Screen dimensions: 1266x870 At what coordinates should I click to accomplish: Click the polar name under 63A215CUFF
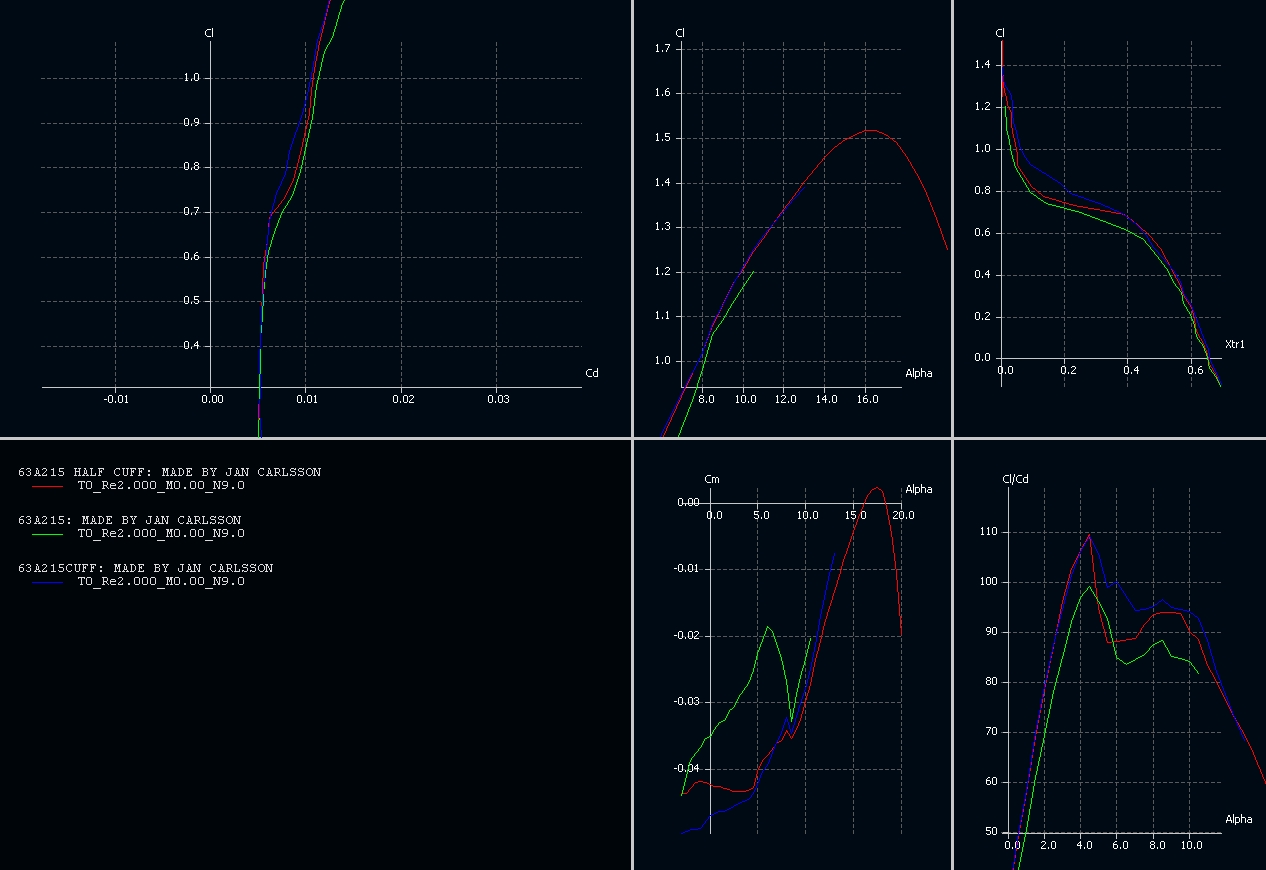click(160, 582)
